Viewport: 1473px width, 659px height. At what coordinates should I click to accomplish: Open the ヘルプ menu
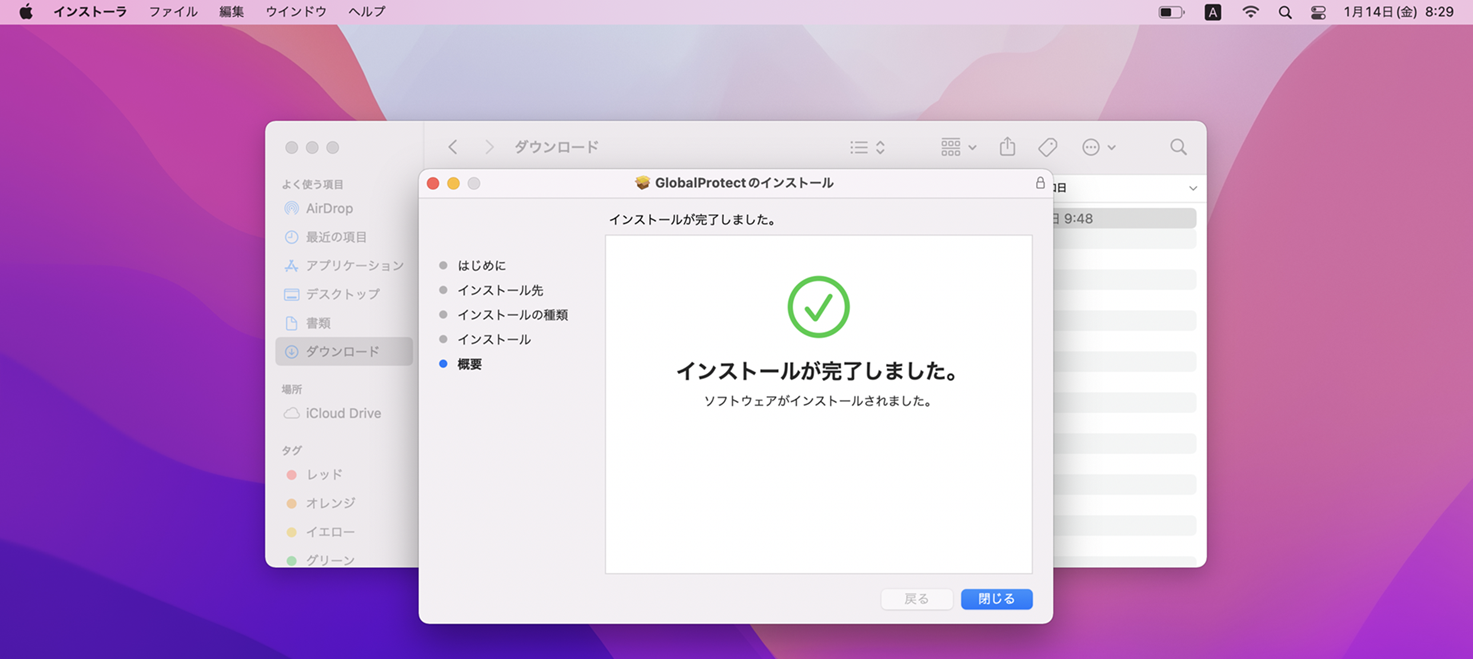(x=367, y=12)
